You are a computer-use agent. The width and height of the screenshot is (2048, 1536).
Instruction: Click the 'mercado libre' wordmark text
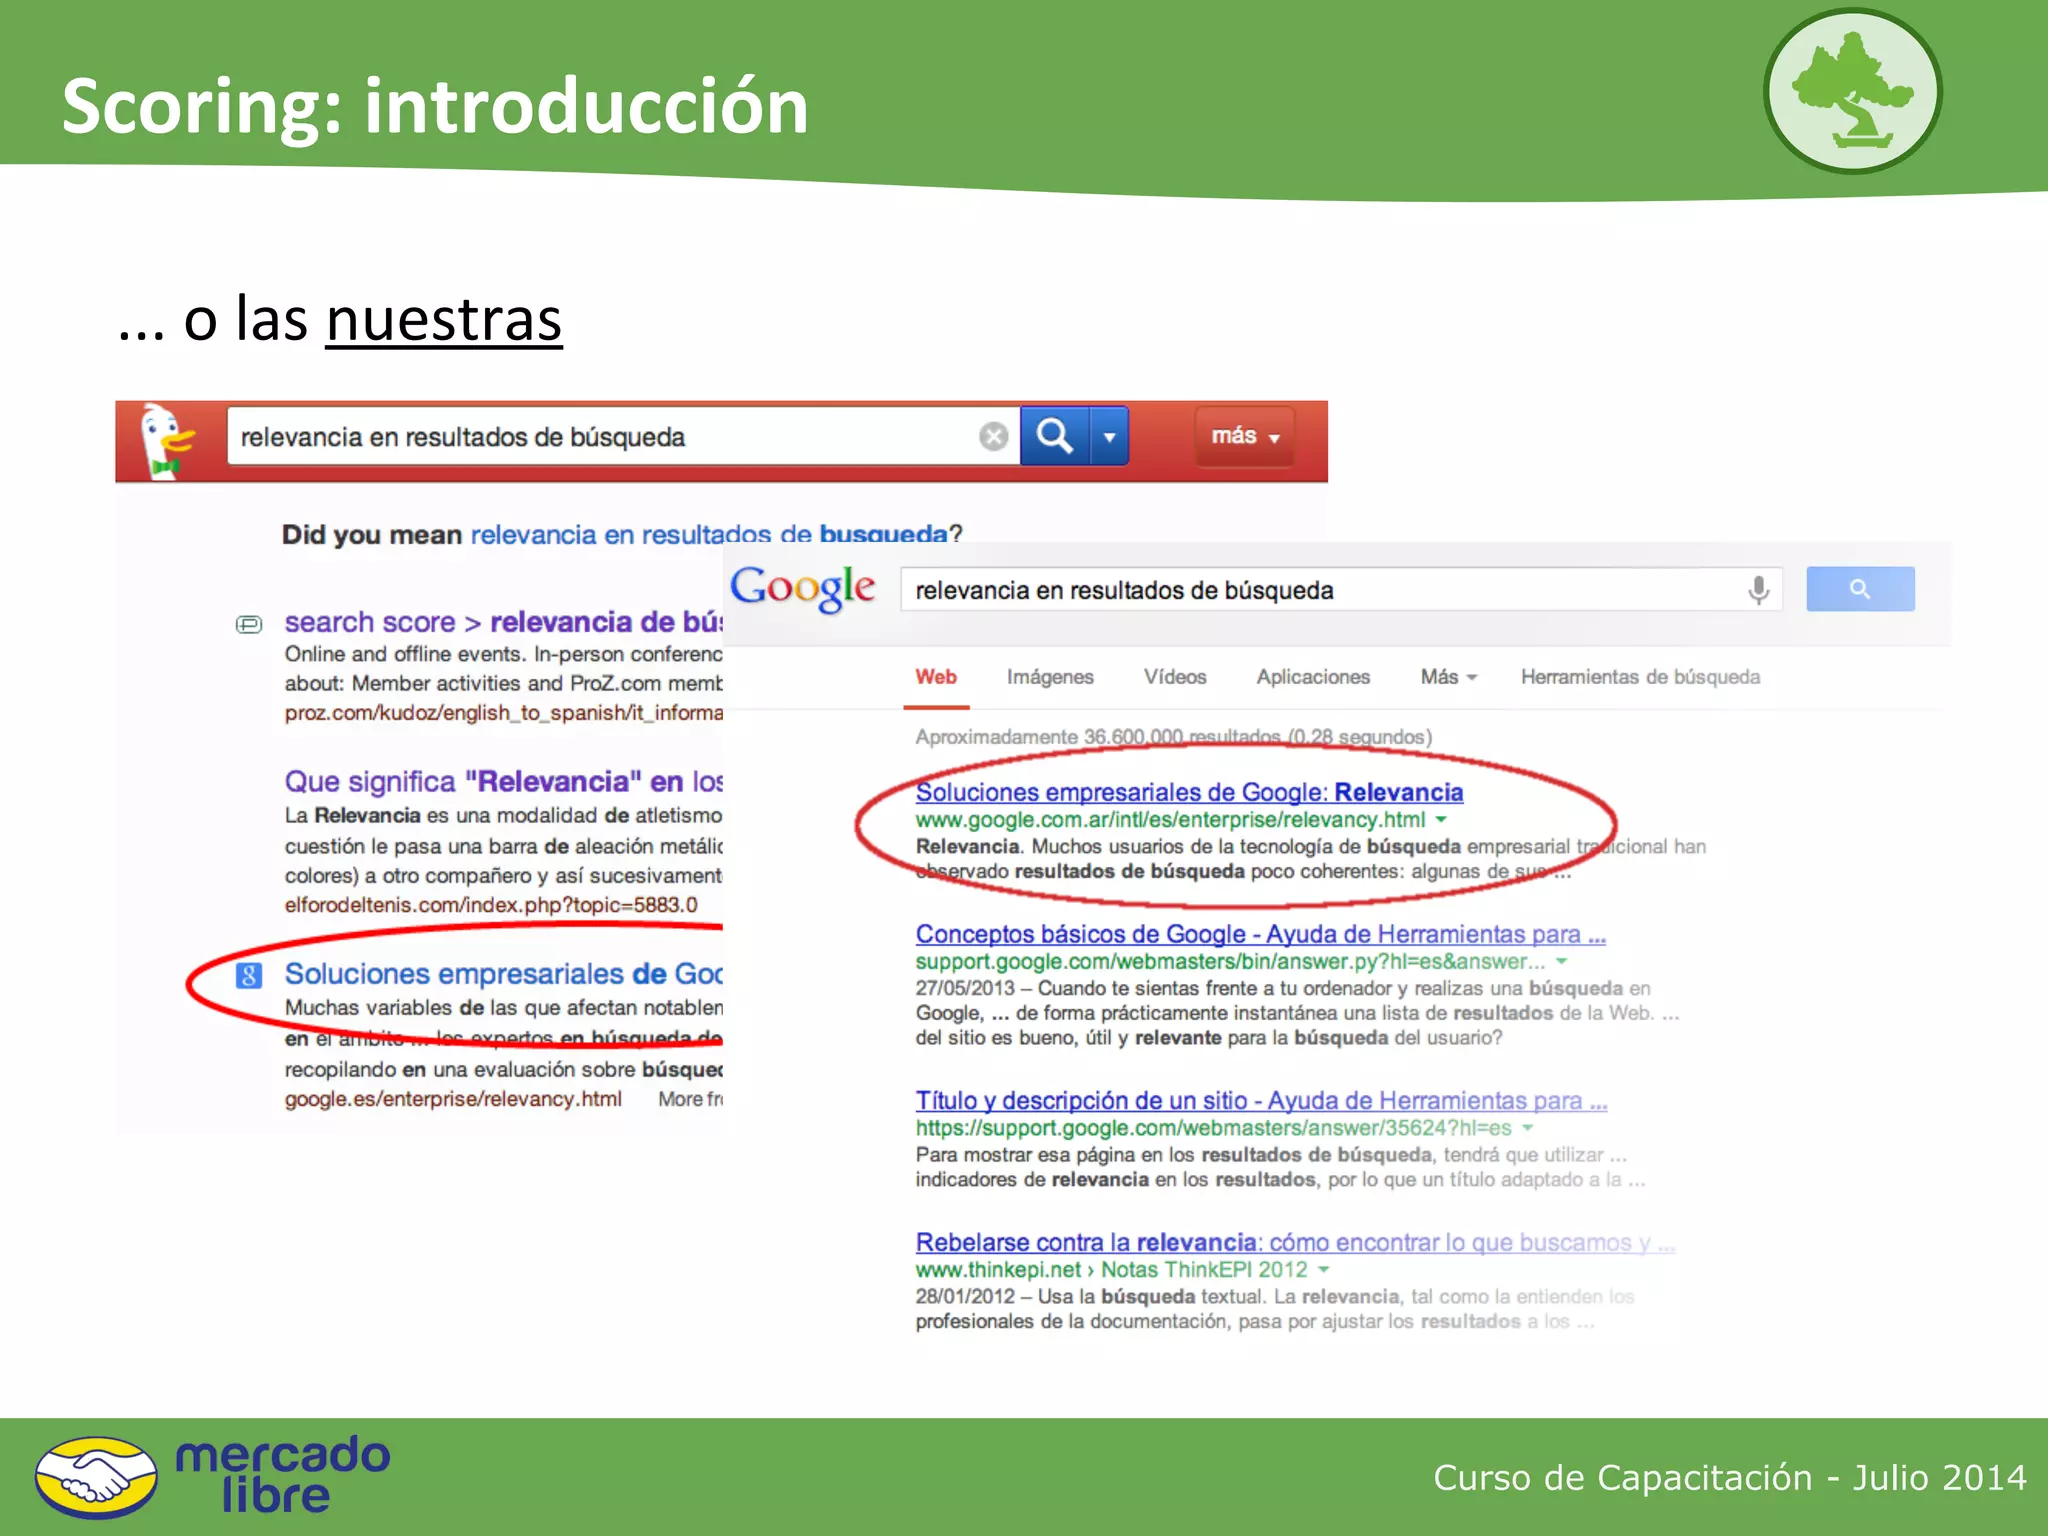click(x=282, y=1475)
